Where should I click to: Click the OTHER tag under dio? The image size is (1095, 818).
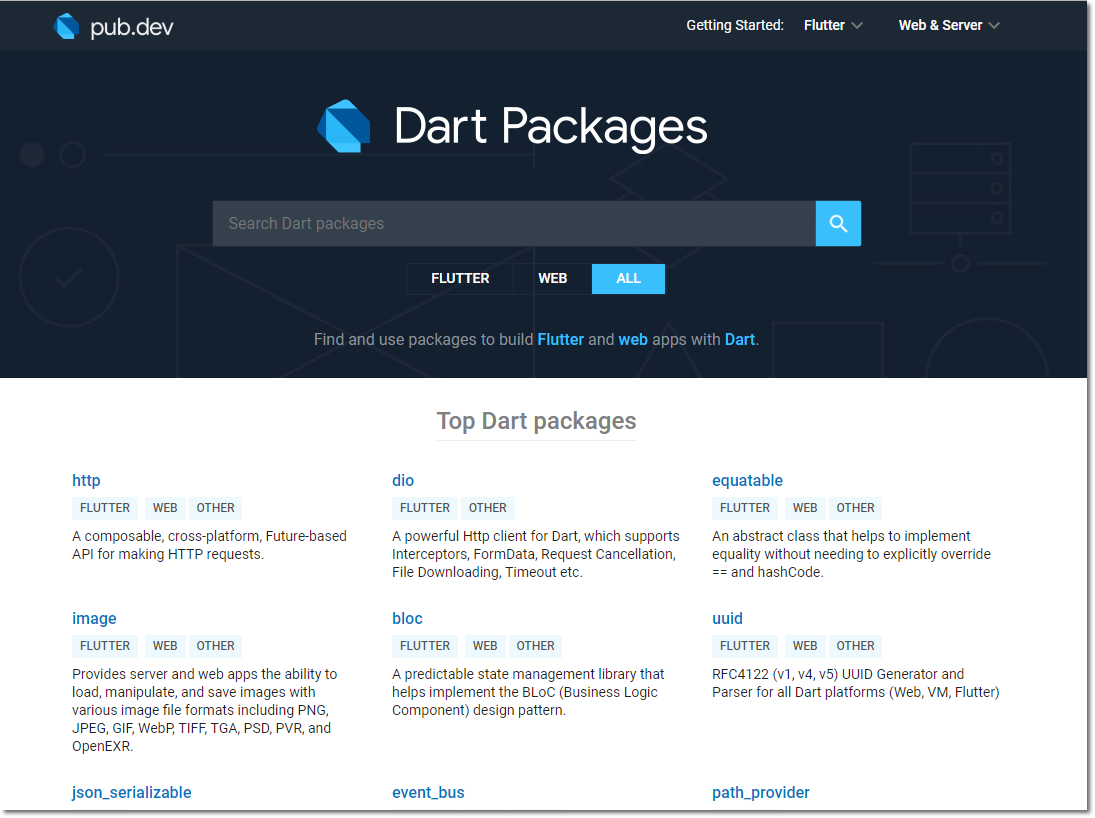(x=487, y=508)
